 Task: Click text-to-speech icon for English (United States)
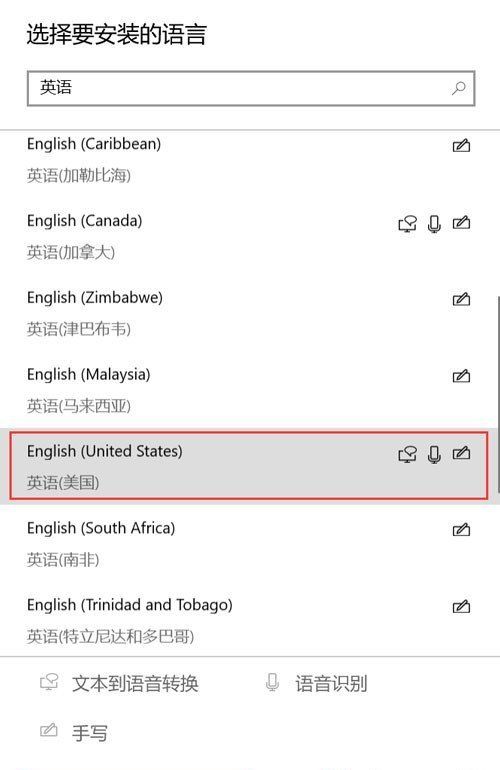tap(407, 454)
